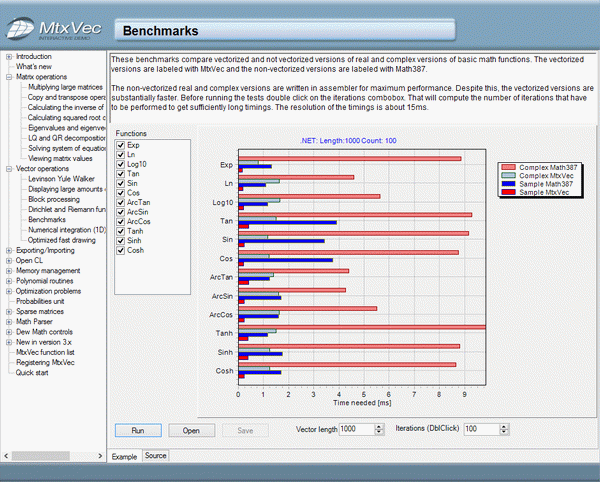Image resolution: width=600 pixels, height=482 pixels.
Task: Run the benchmark with Run button
Action: click(138, 430)
